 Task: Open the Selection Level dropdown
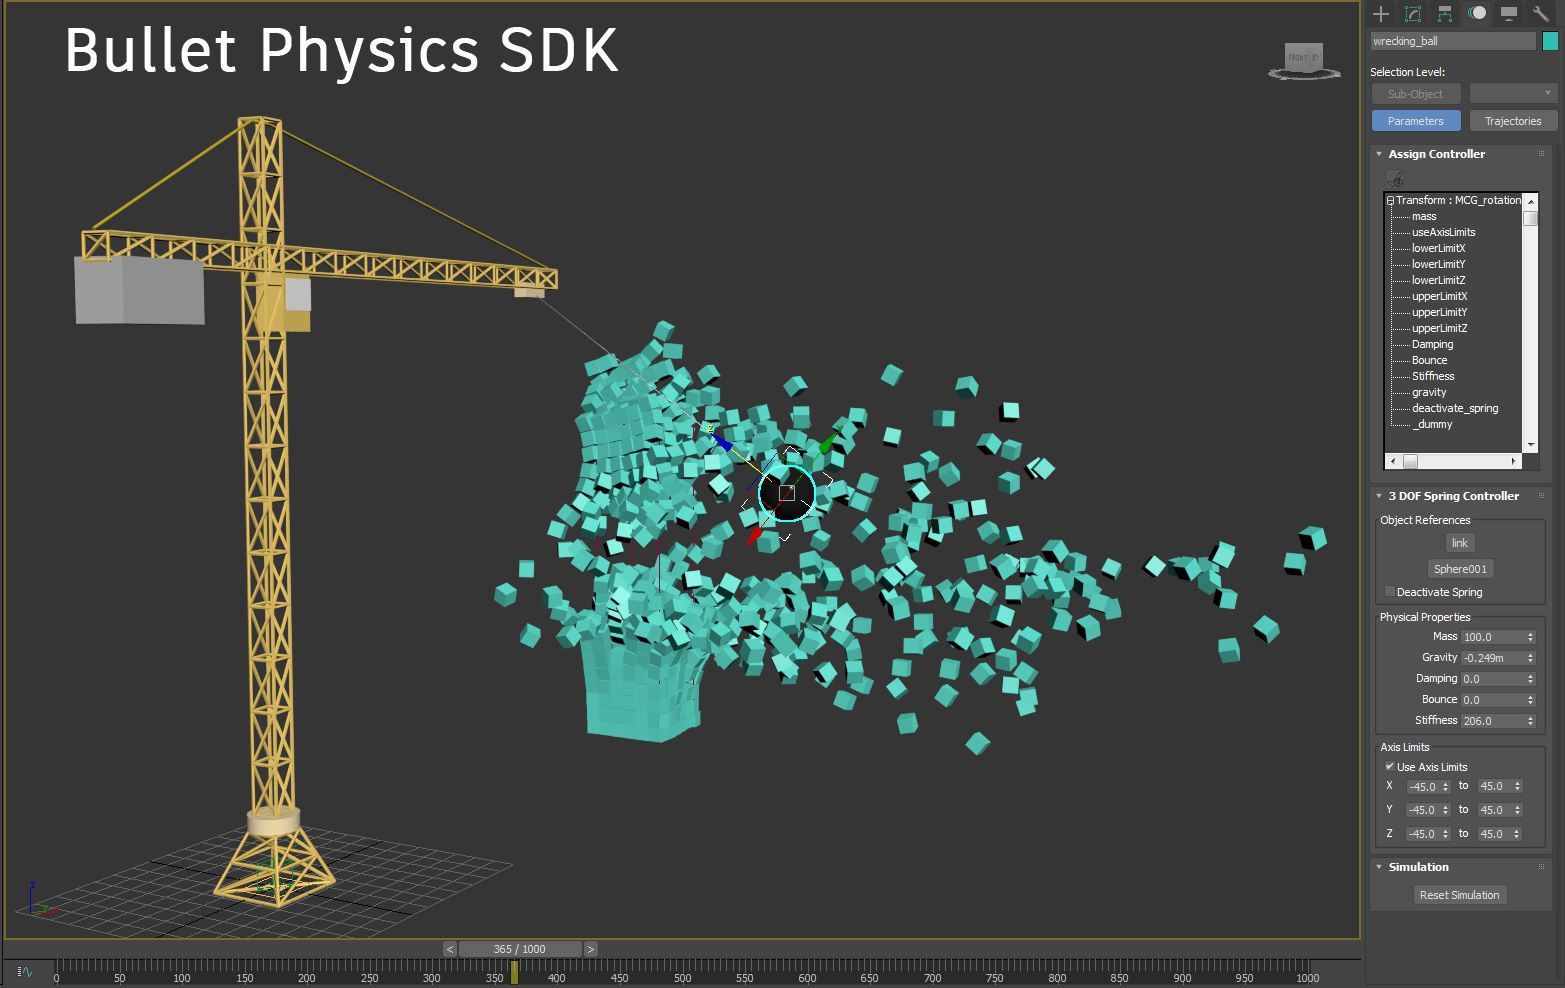(1514, 94)
